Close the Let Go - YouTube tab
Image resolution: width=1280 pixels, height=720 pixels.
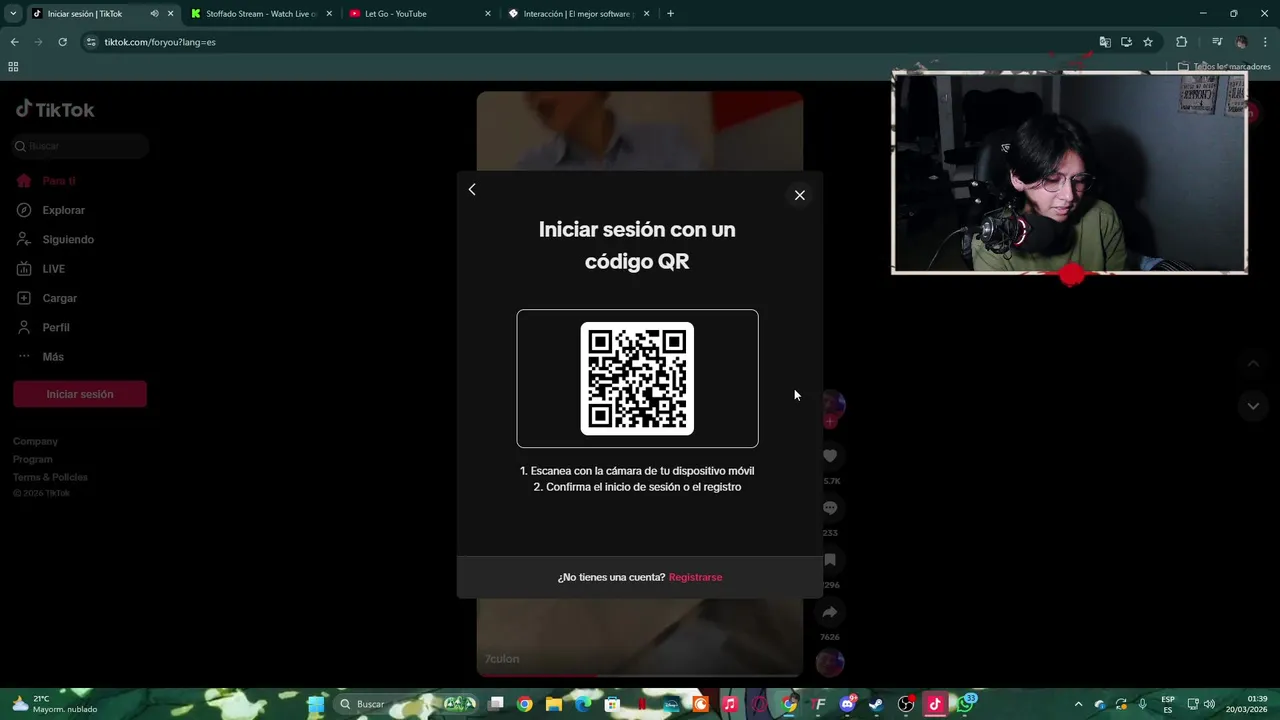(488, 14)
